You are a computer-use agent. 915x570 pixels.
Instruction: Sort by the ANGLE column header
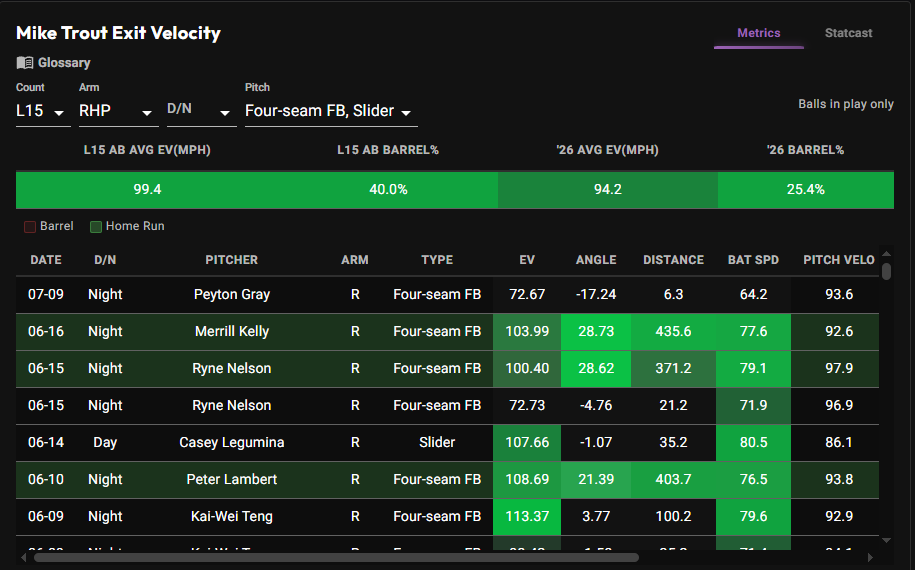(x=596, y=260)
